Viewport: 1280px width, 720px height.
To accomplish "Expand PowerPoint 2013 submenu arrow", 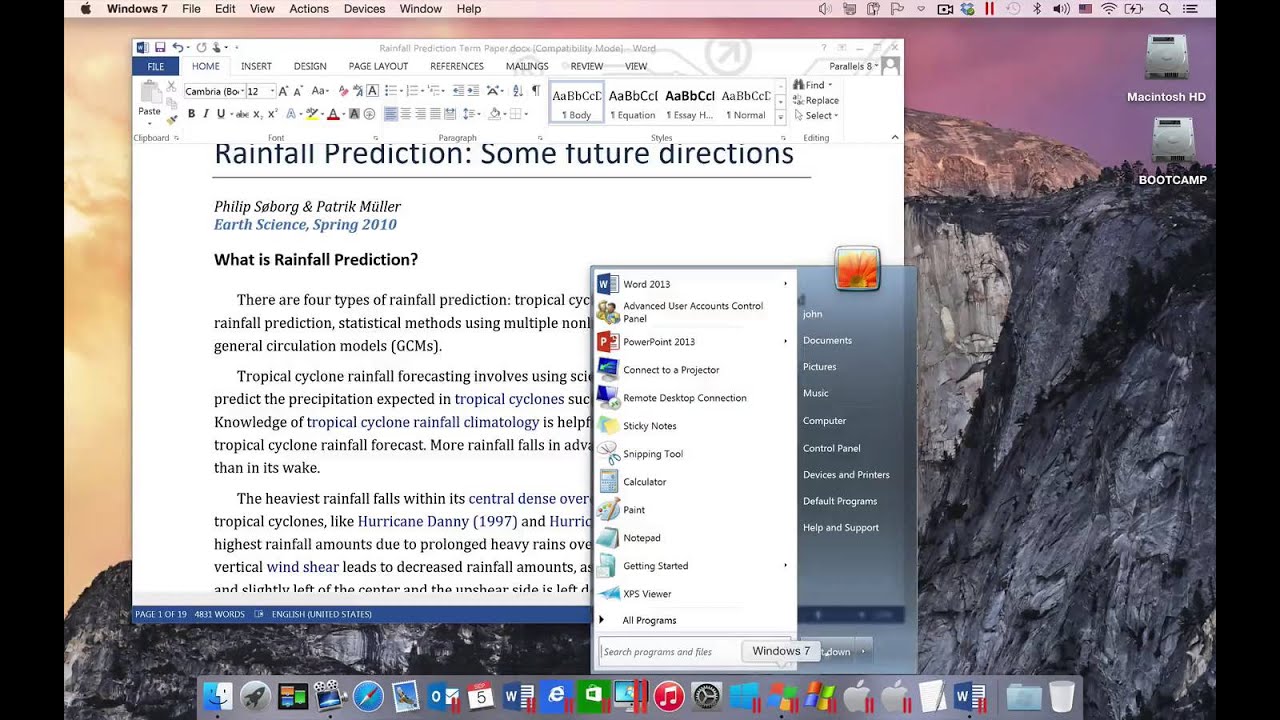I will (785, 342).
